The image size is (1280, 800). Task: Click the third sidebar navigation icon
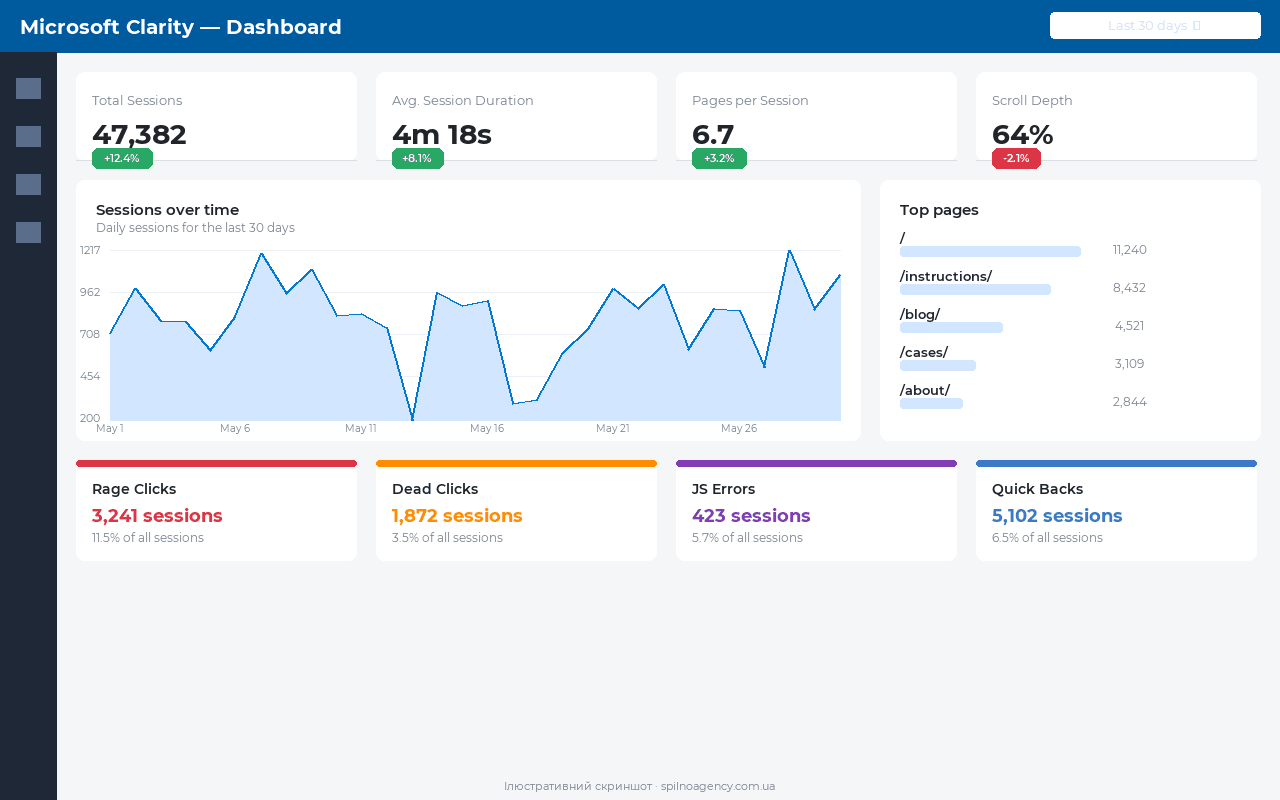pos(28,185)
